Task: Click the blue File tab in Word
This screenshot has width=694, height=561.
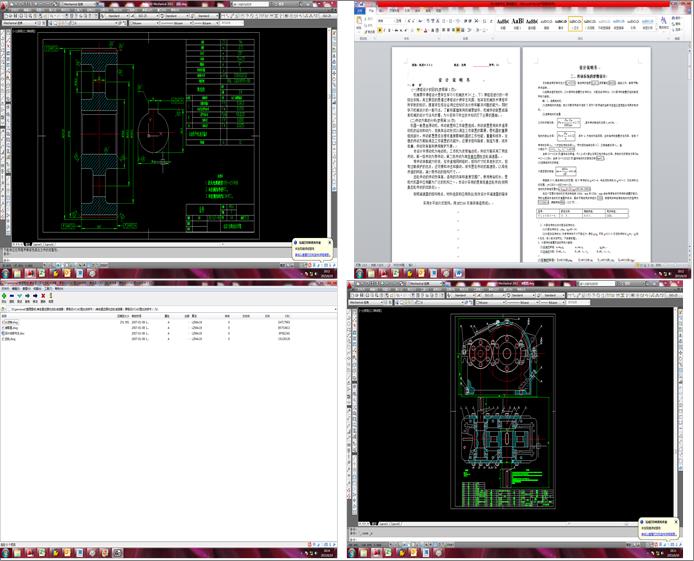Action: pos(360,10)
